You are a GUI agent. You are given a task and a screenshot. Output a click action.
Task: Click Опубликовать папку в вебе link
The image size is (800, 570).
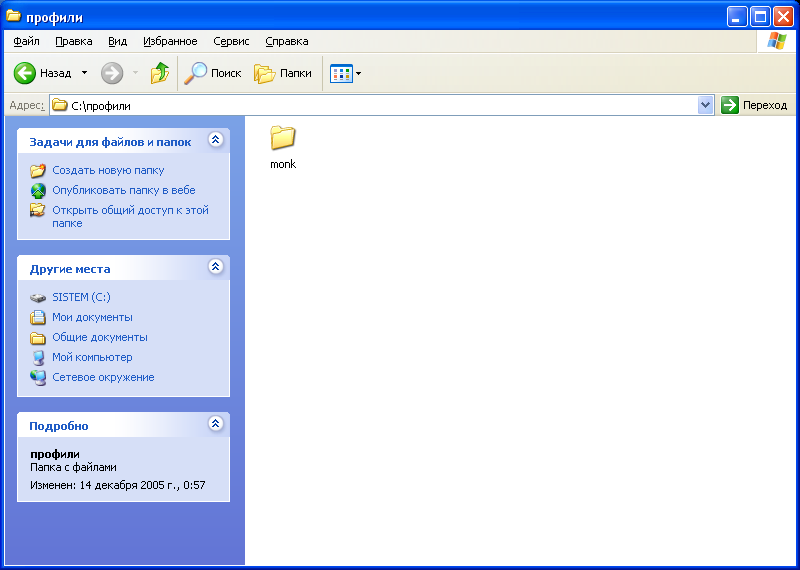point(124,190)
